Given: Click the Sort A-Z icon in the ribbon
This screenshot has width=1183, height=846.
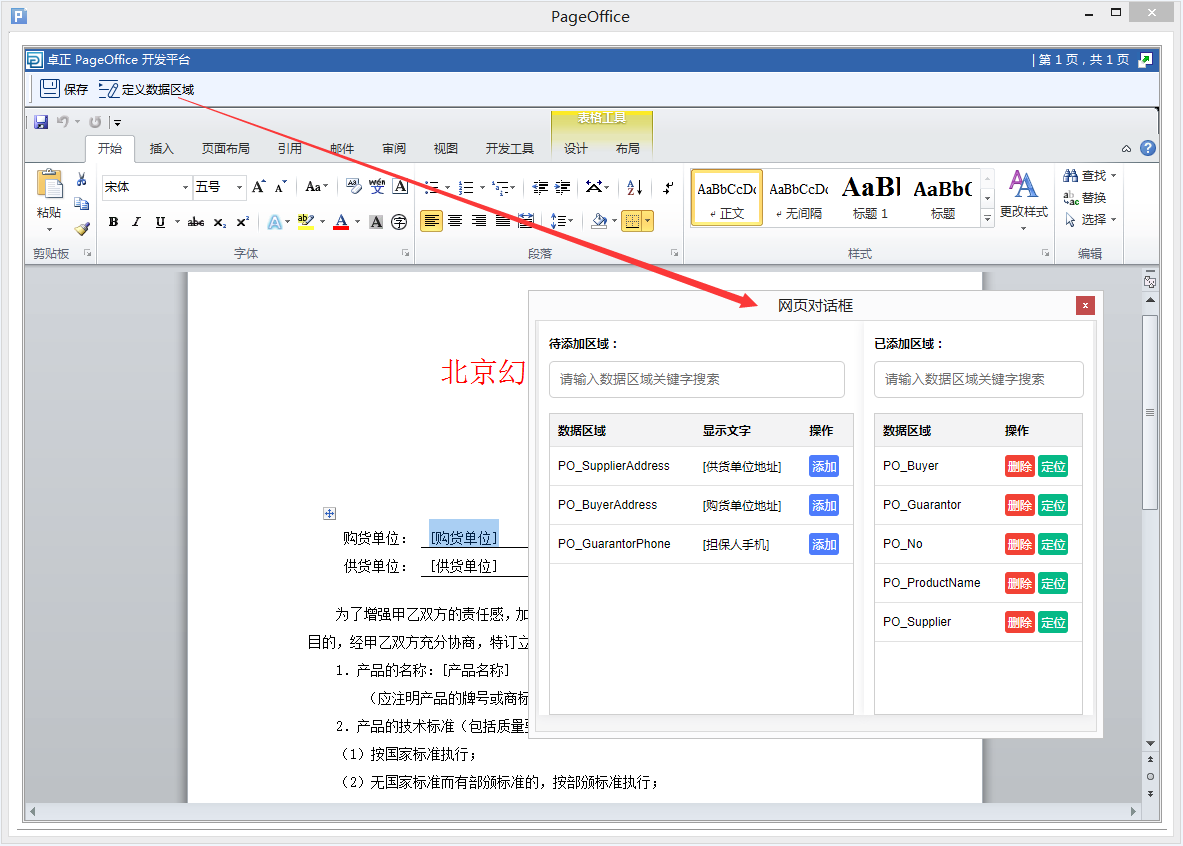Looking at the screenshot, I should (x=634, y=187).
